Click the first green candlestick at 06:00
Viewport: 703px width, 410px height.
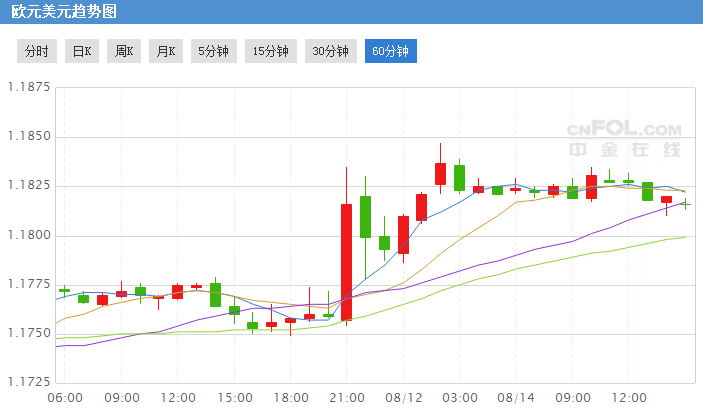65,291
